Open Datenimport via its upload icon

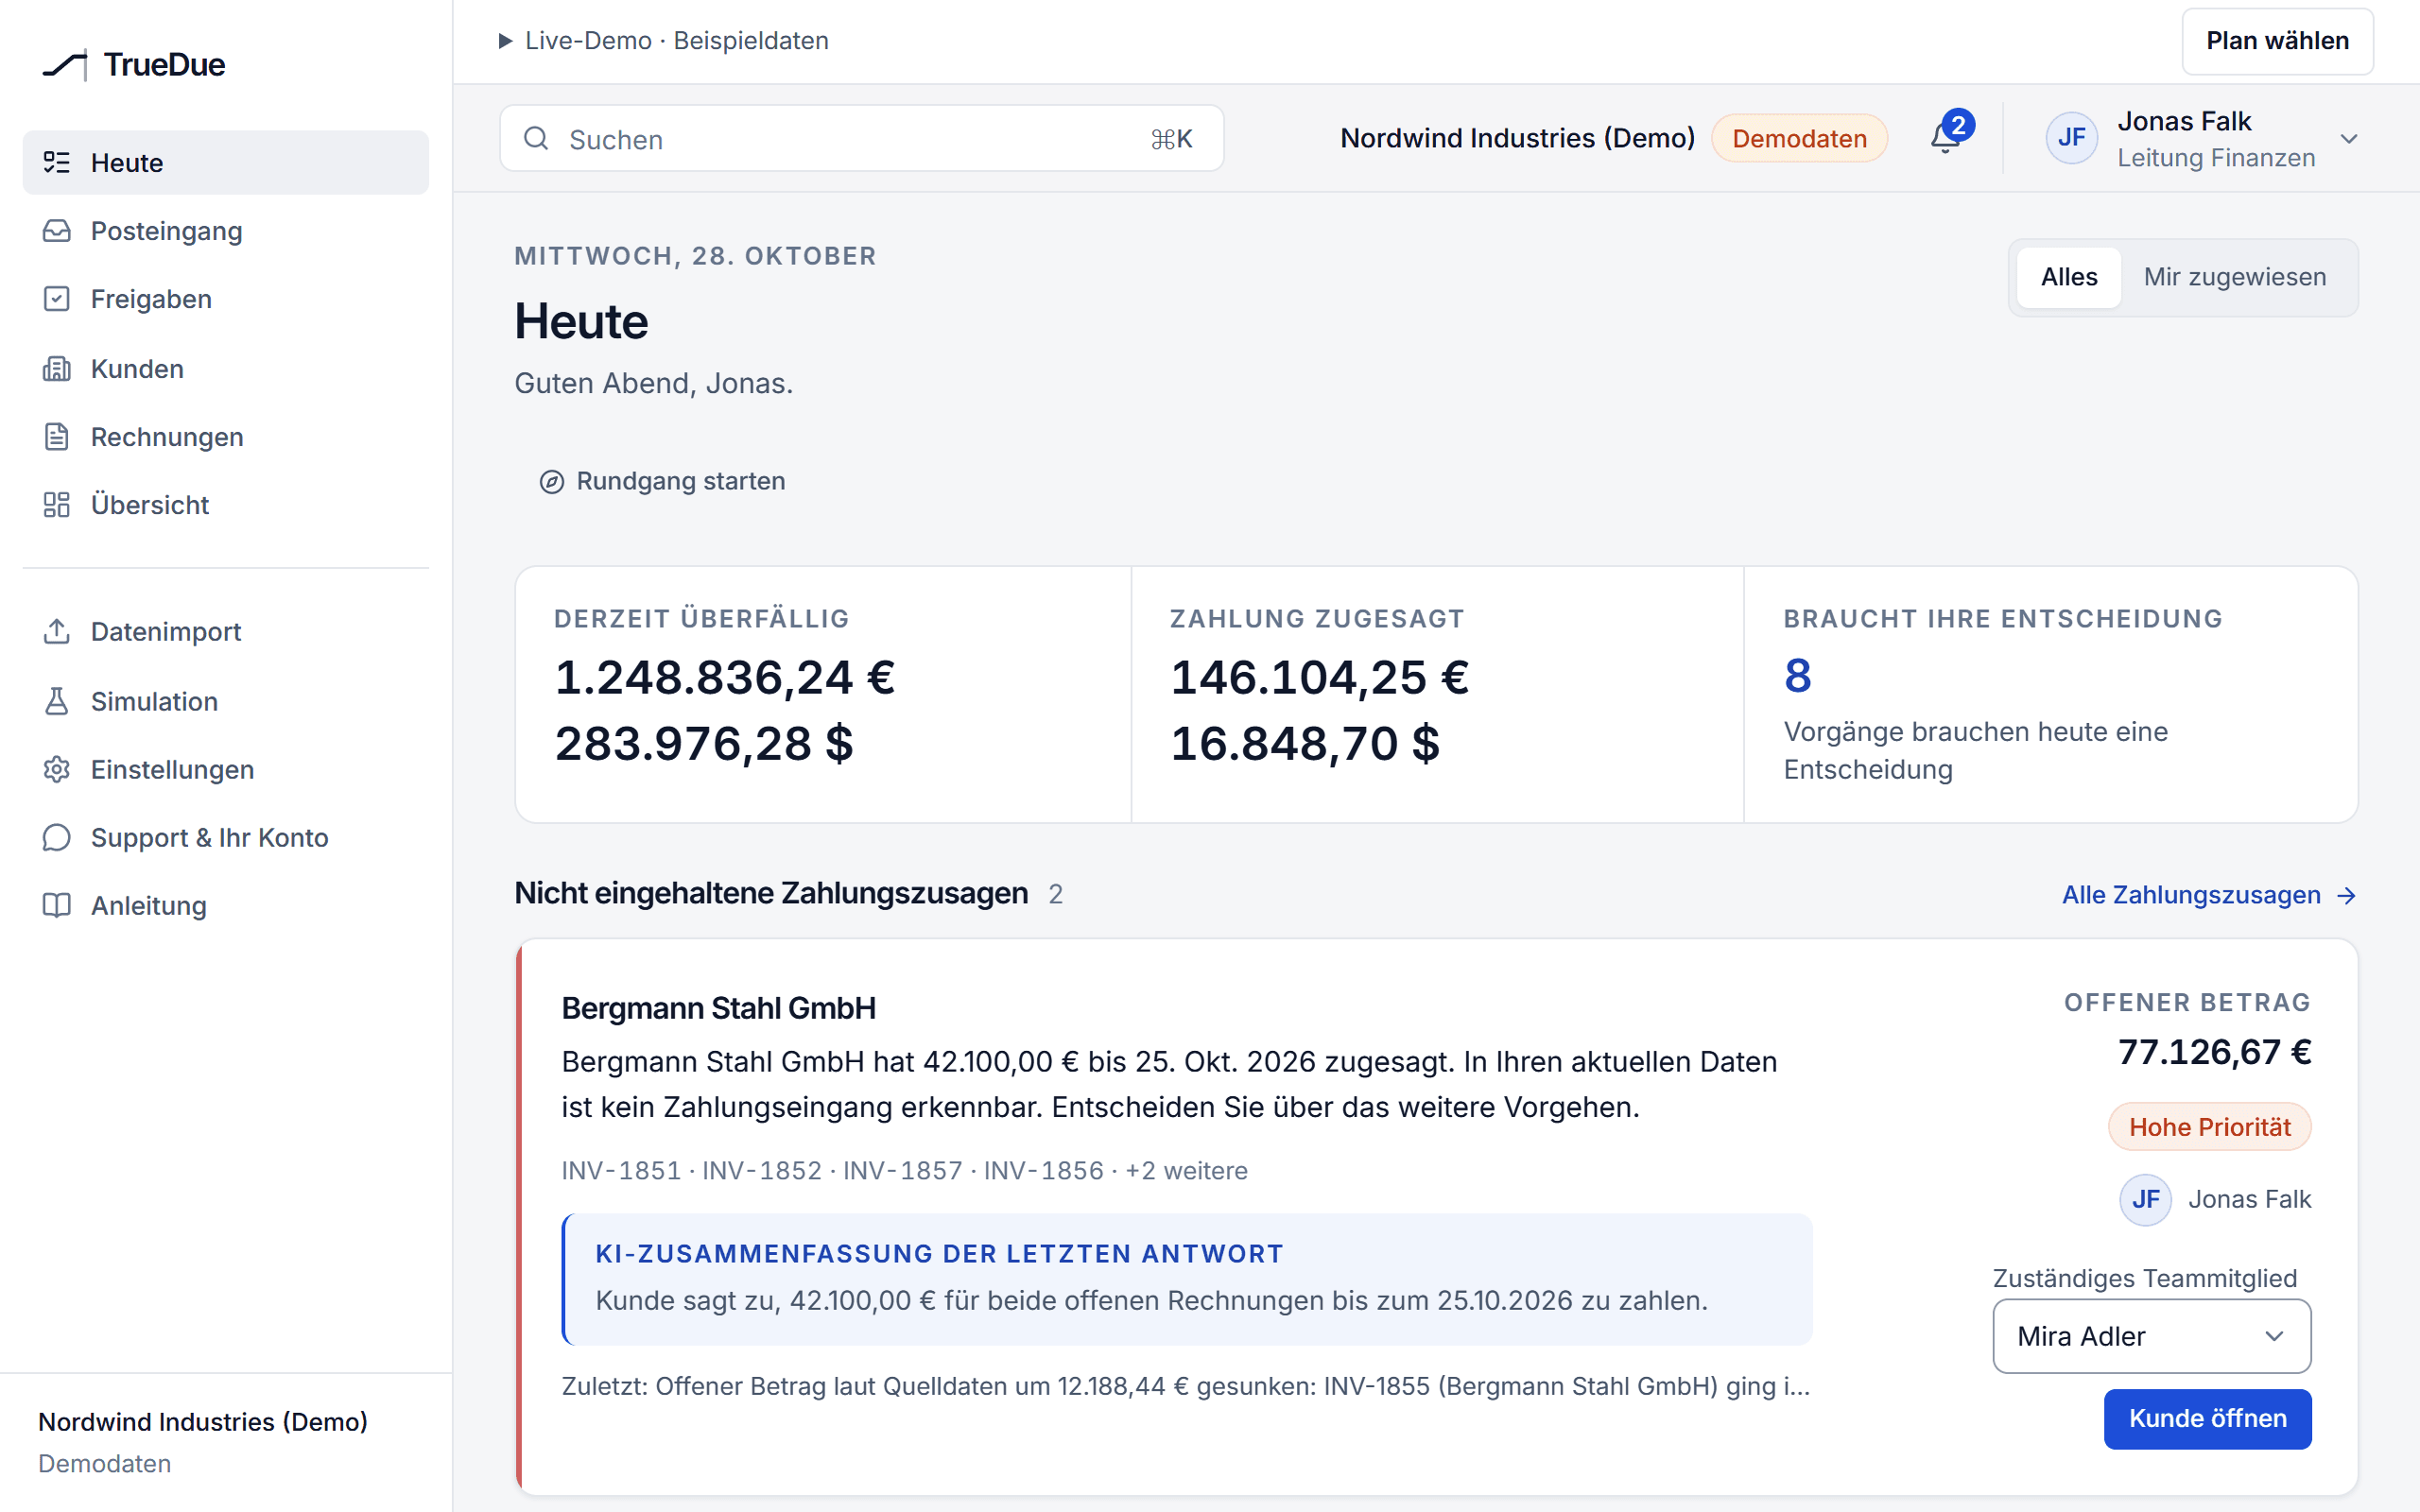tap(57, 632)
